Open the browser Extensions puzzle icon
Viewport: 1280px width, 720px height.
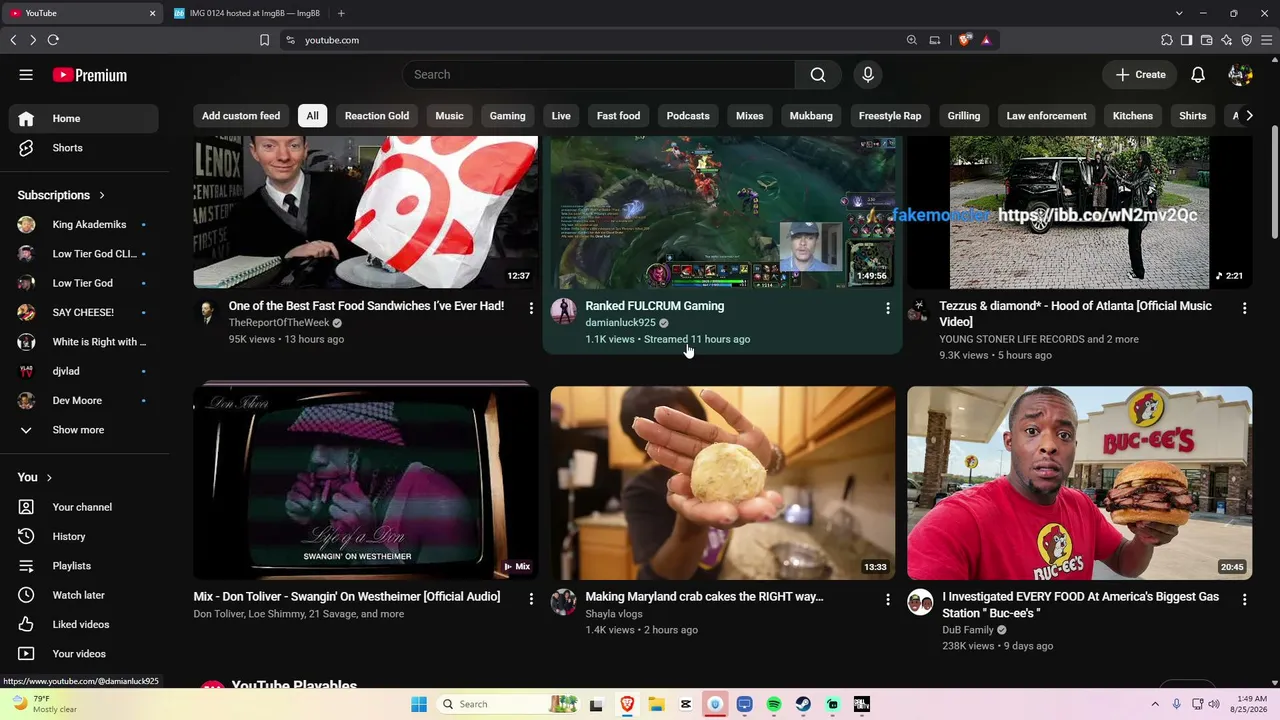1167,40
